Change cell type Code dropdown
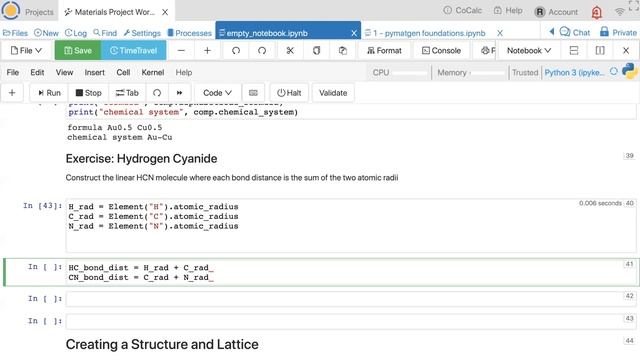Viewport: 640px width, 360px height. click(x=217, y=93)
